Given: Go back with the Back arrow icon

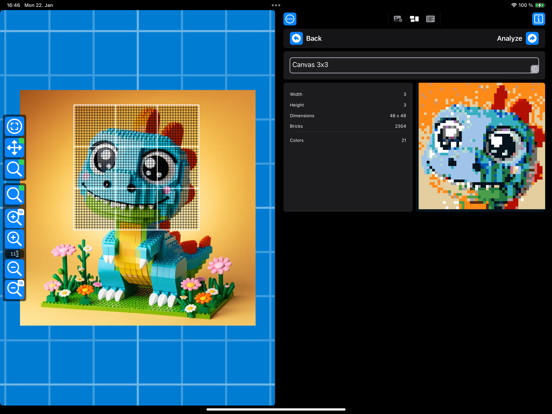Looking at the screenshot, I should [x=296, y=38].
